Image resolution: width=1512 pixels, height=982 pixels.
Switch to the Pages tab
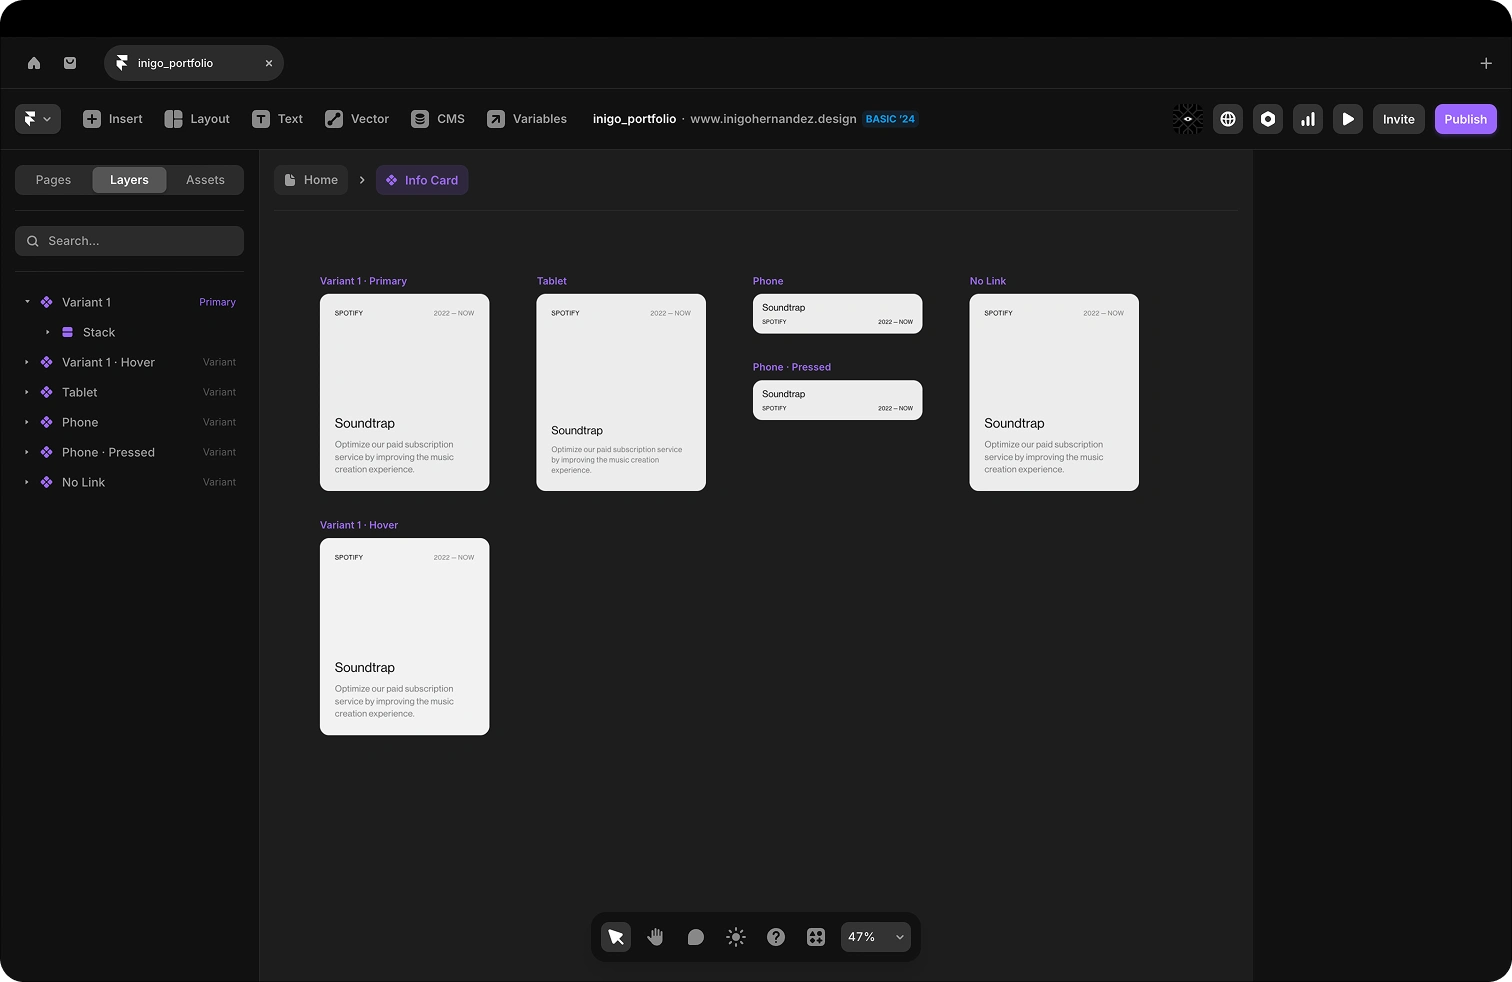[x=52, y=180]
